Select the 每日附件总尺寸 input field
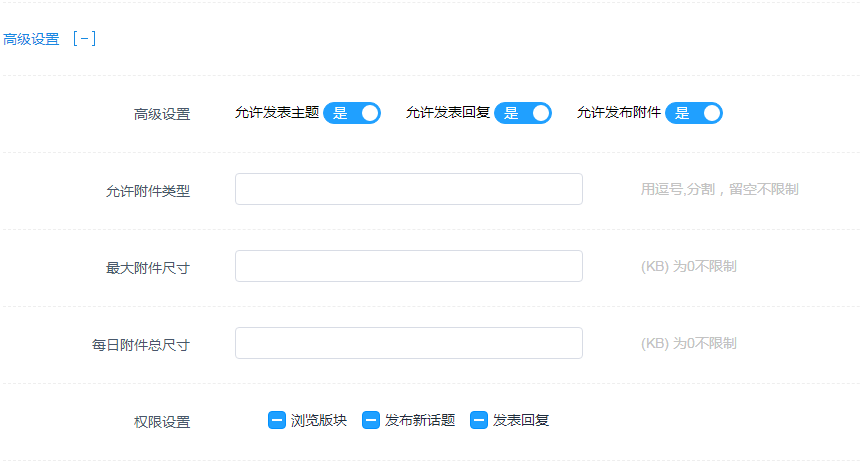861x464 pixels. tap(408, 343)
